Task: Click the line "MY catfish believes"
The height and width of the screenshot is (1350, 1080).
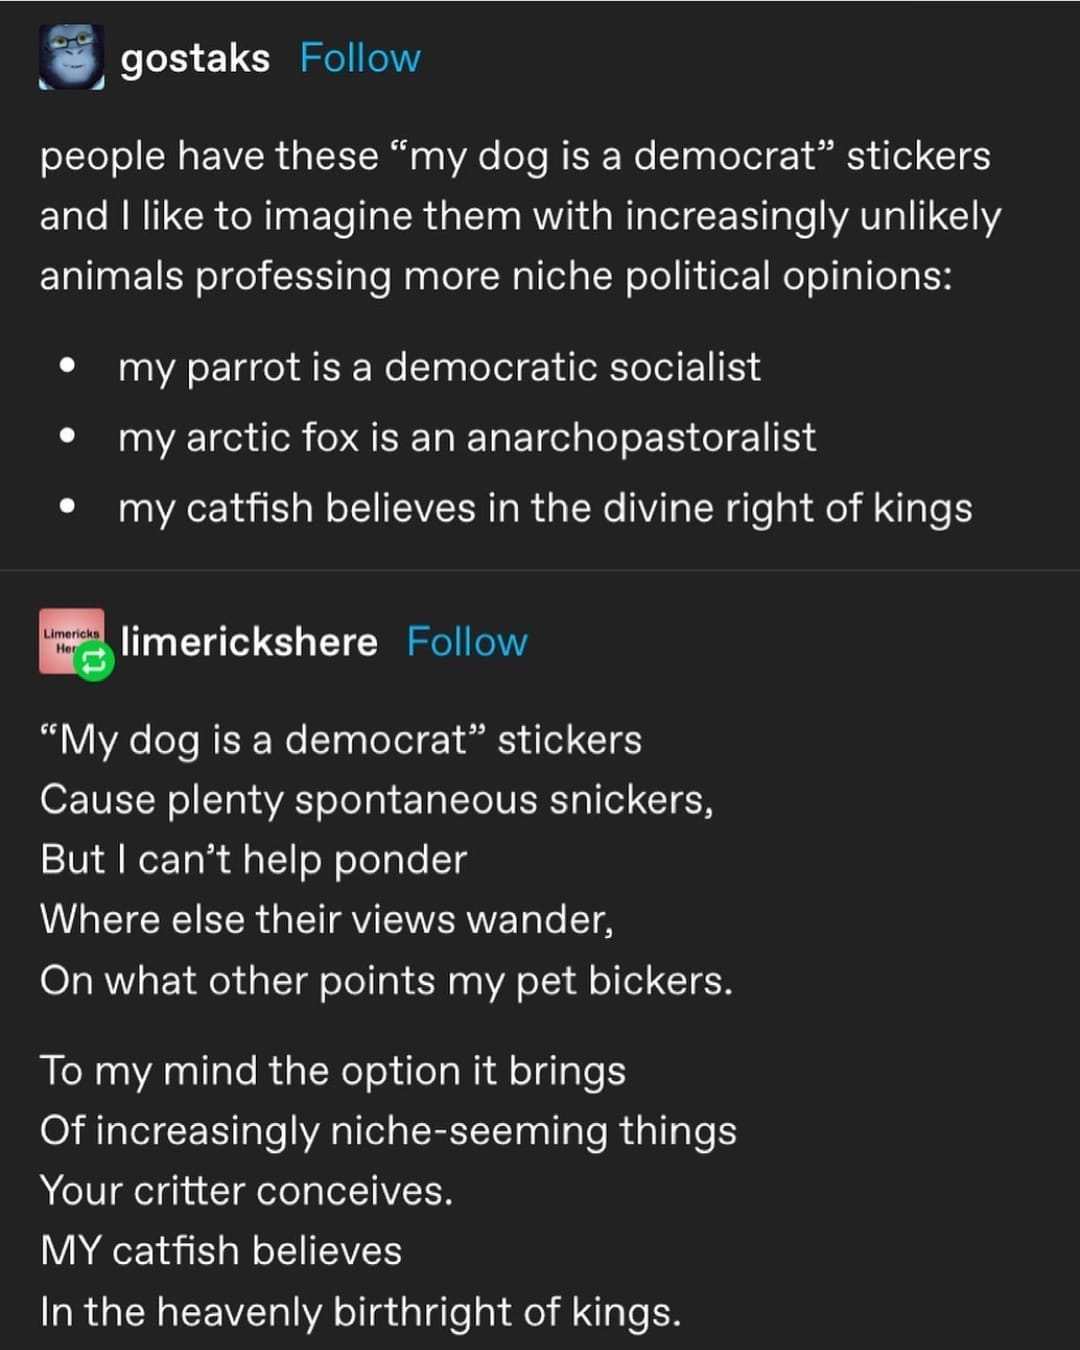Action: coord(221,1251)
